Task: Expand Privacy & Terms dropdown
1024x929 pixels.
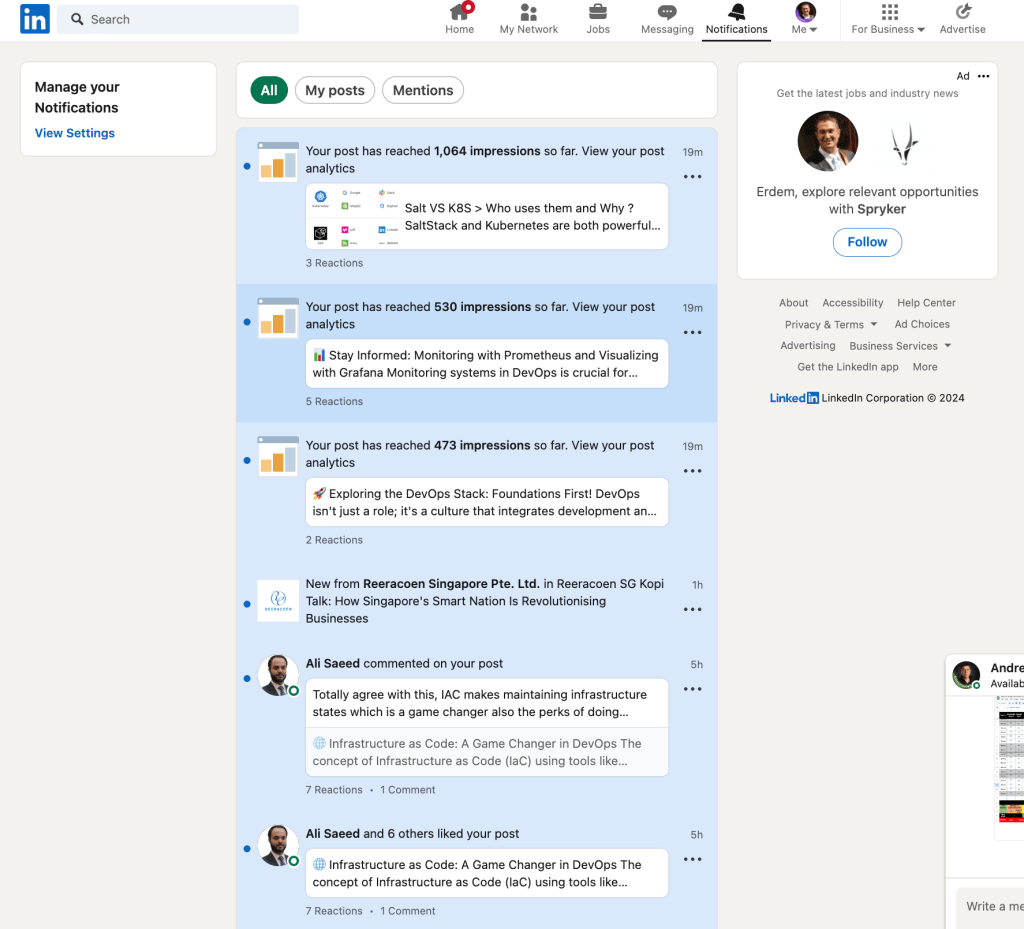Action: point(831,324)
